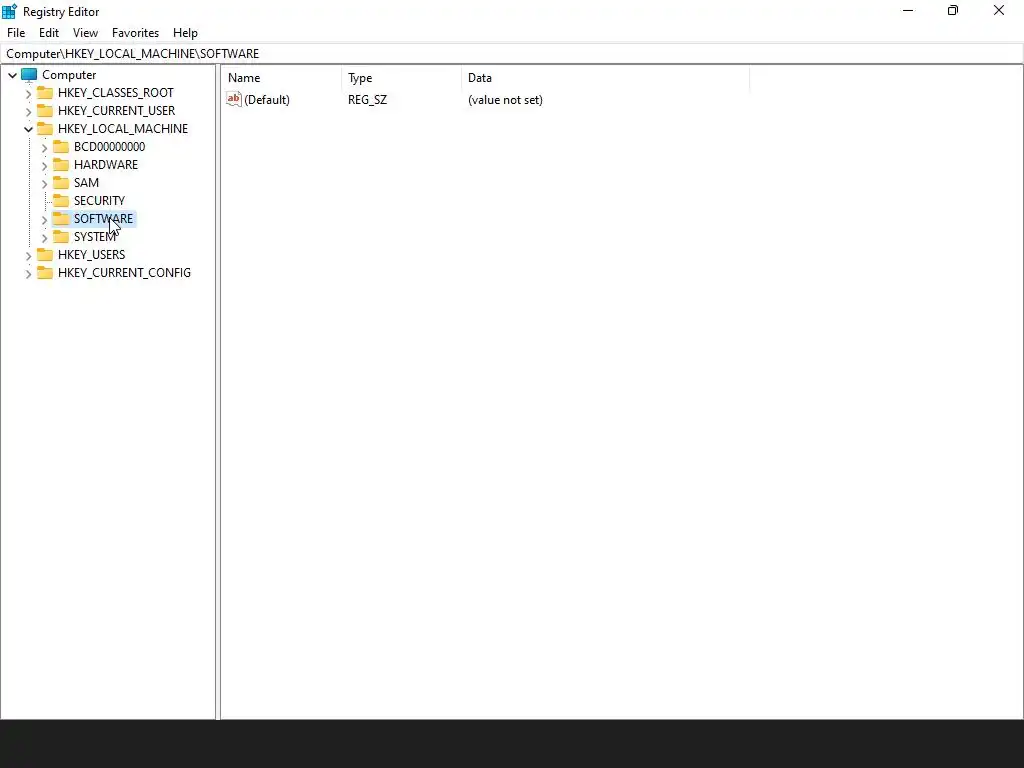Select the HKEY_CURRENT_CONFIG label
The image size is (1024, 768).
click(124, 272)
